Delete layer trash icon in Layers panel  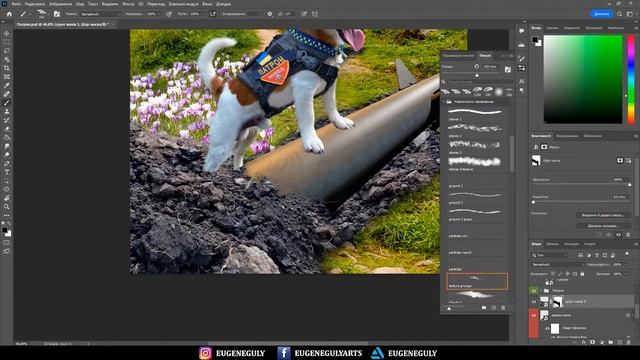click(x=629, y=342)
